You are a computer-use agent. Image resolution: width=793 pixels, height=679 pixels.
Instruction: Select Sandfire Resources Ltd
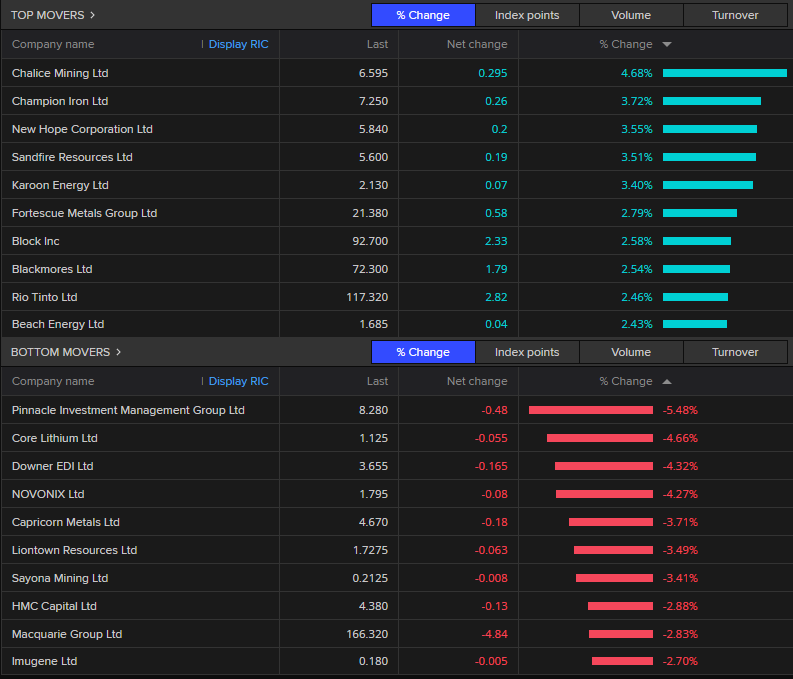(72, 157)
